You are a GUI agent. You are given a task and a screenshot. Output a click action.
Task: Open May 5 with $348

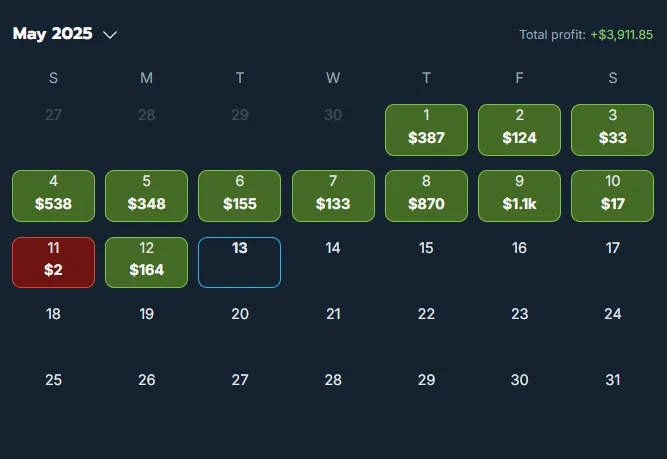pyautogui.click(x=147, y=196)
